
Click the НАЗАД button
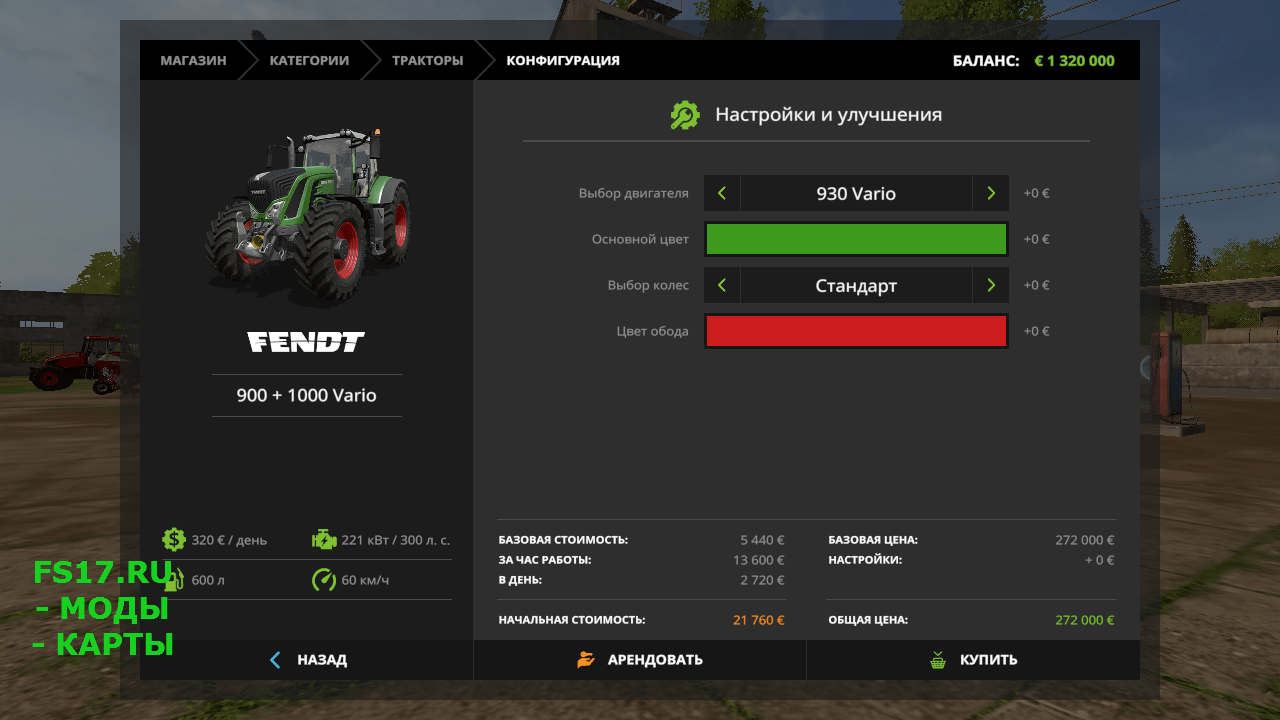click(306, 660)
